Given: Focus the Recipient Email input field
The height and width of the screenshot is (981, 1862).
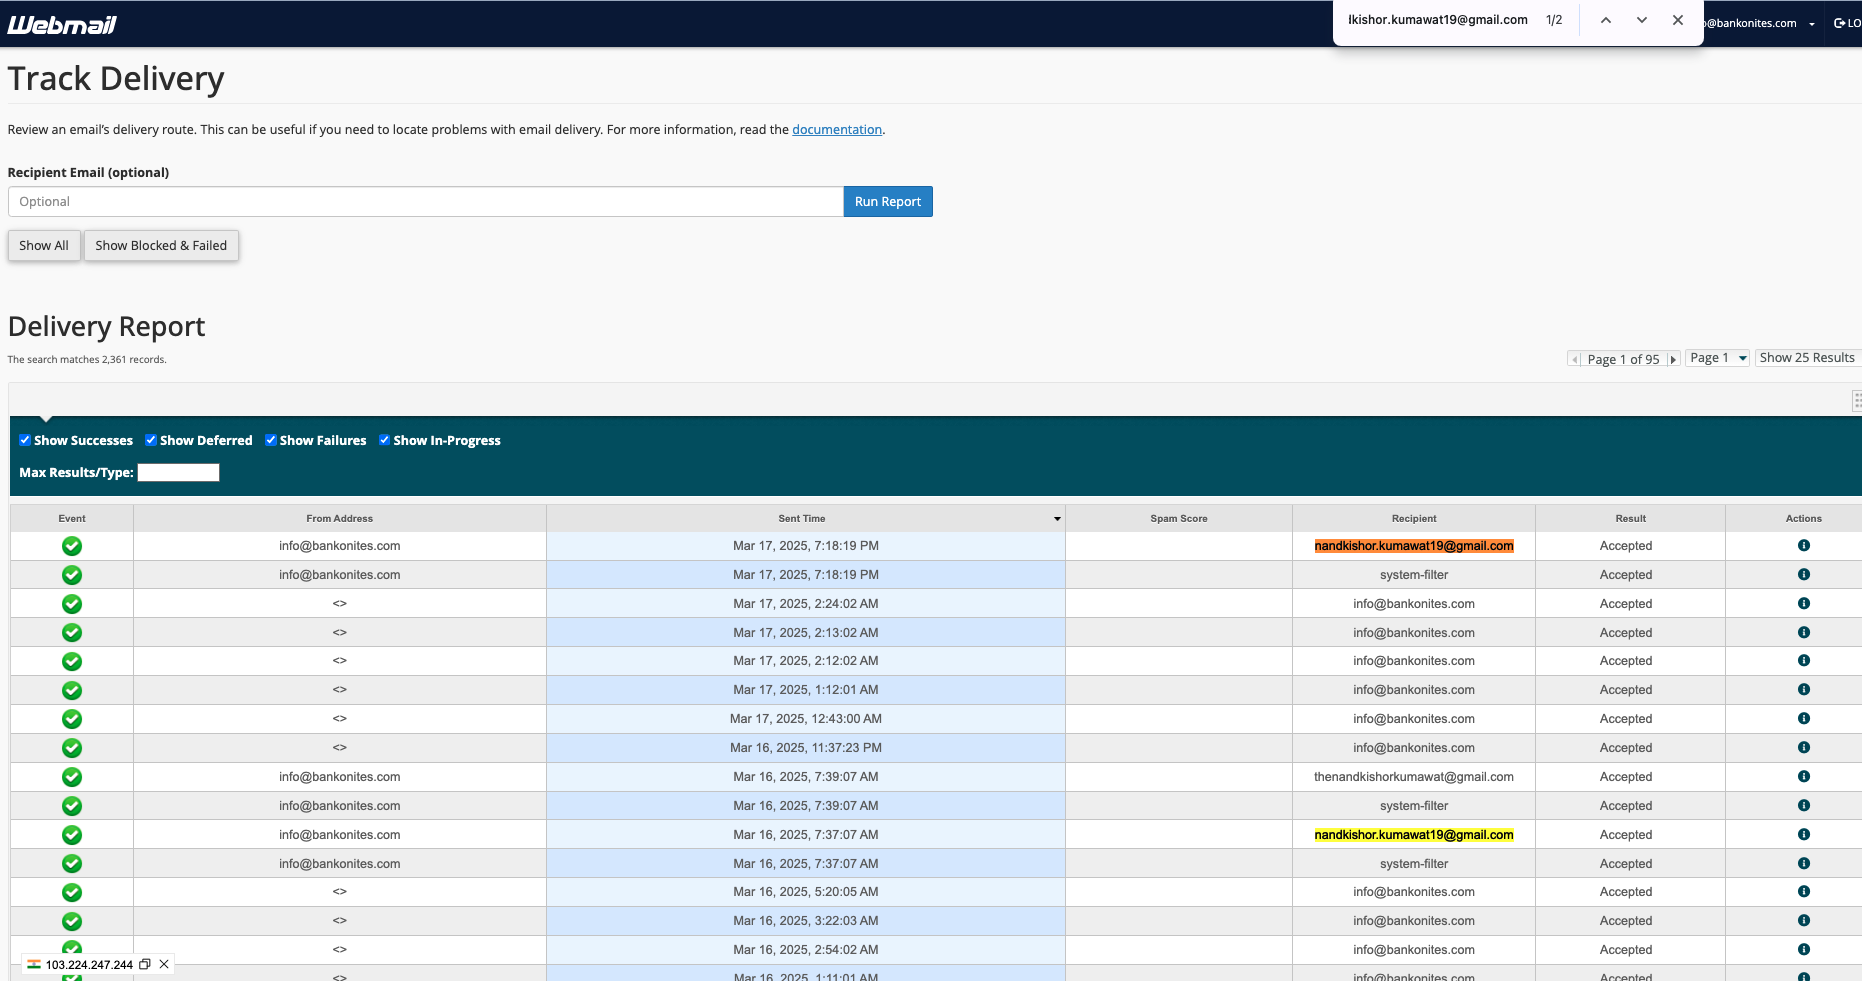Looking at the screenshot, I should [x=425, y=202].
